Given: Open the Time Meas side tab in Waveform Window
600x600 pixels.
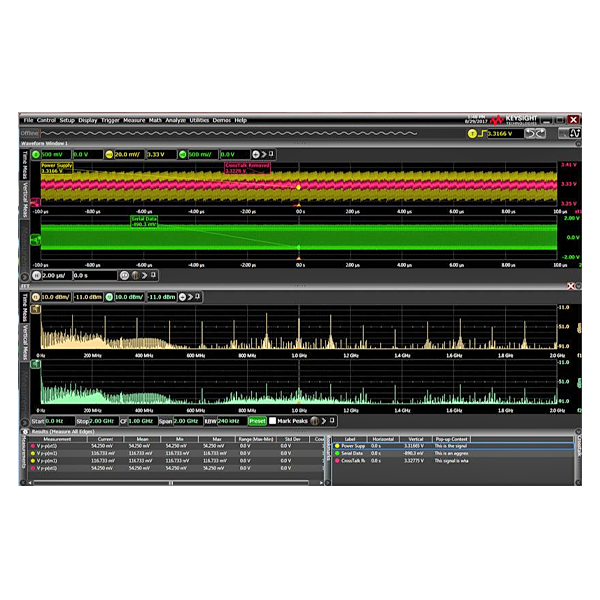Looking at the screenshot, I should (24, 165).
